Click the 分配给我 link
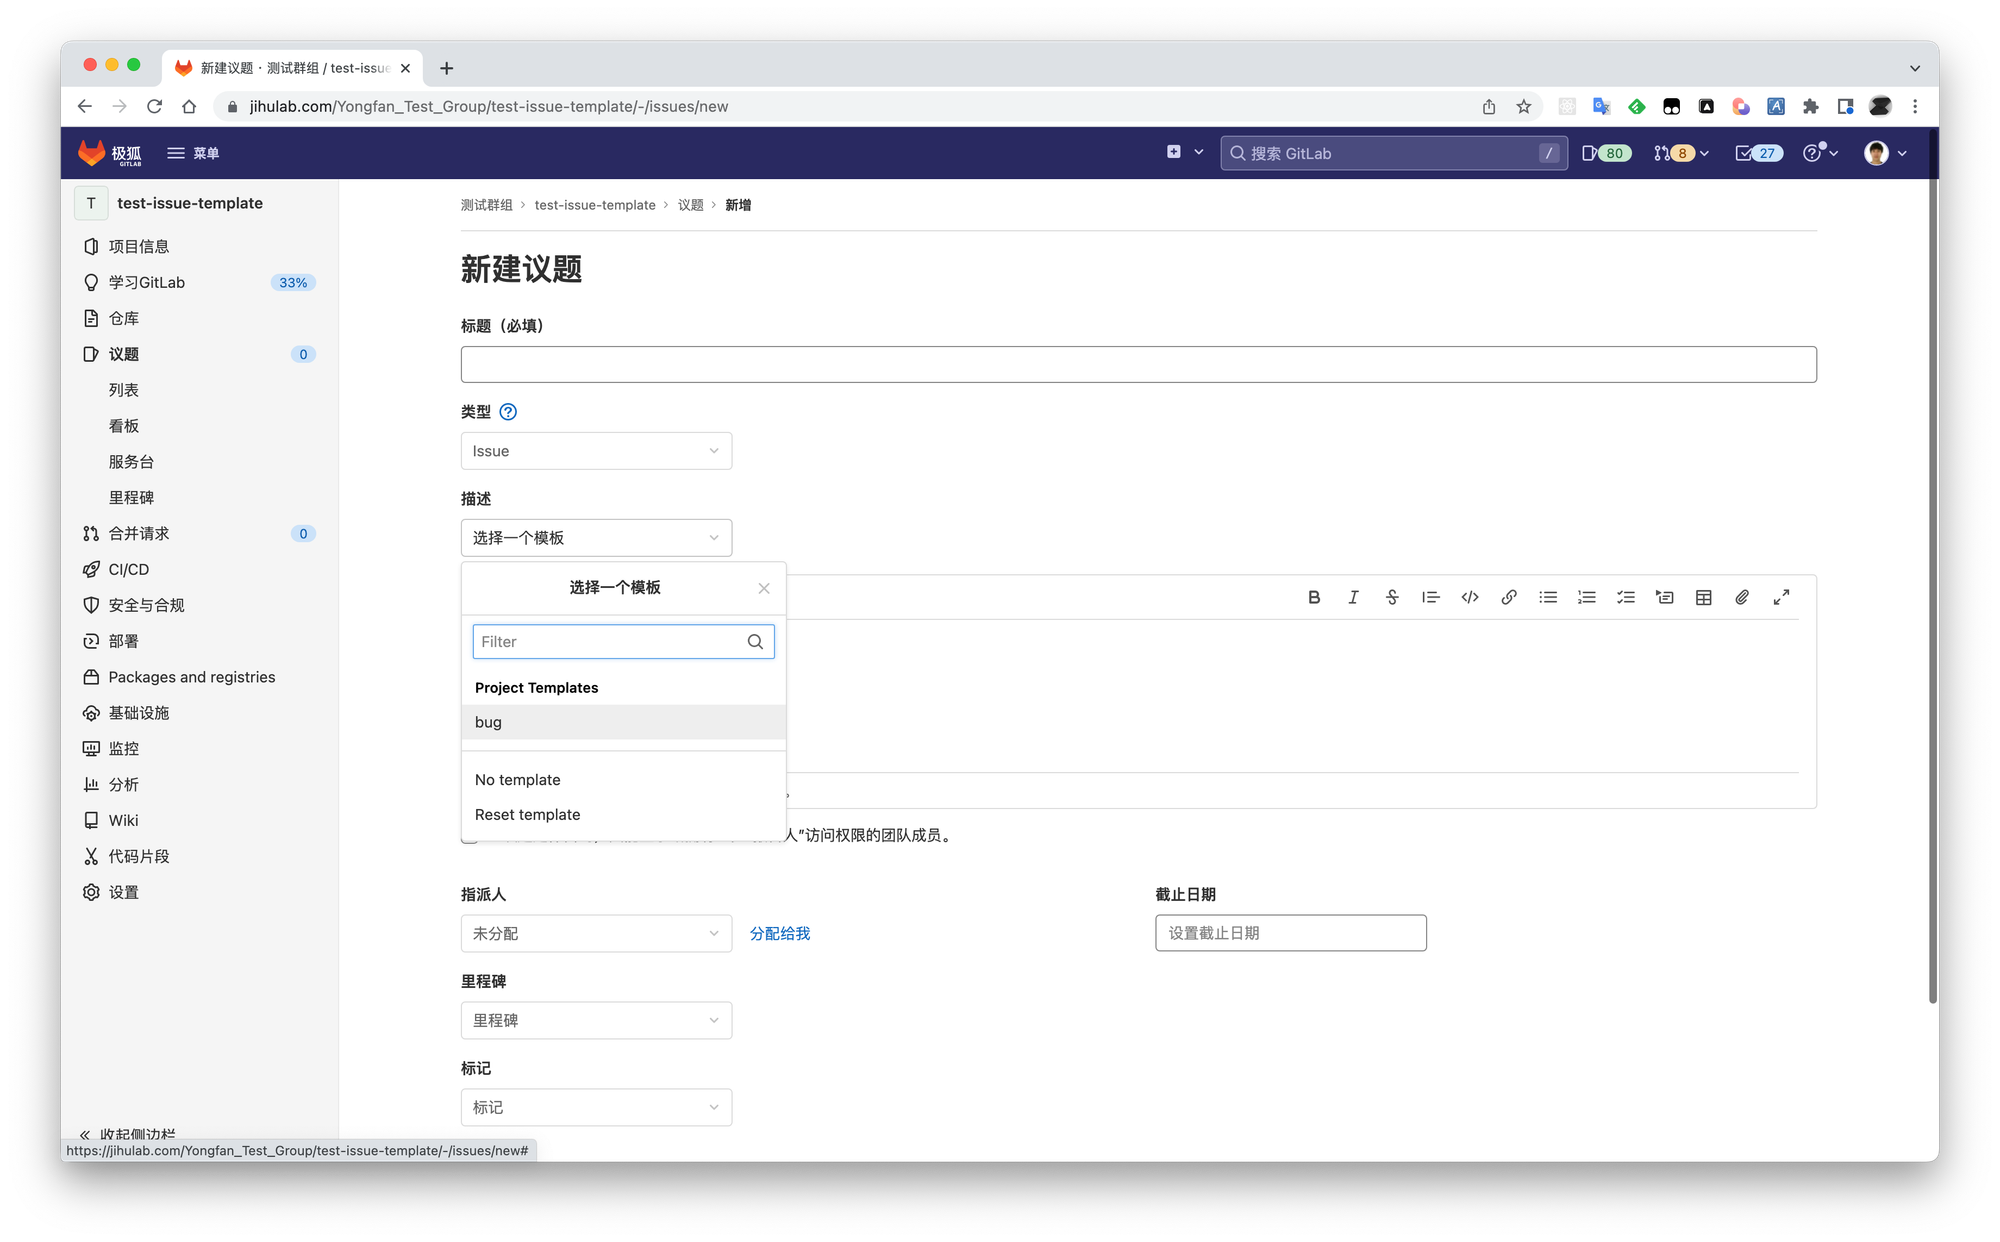 (x=780, y=933)
